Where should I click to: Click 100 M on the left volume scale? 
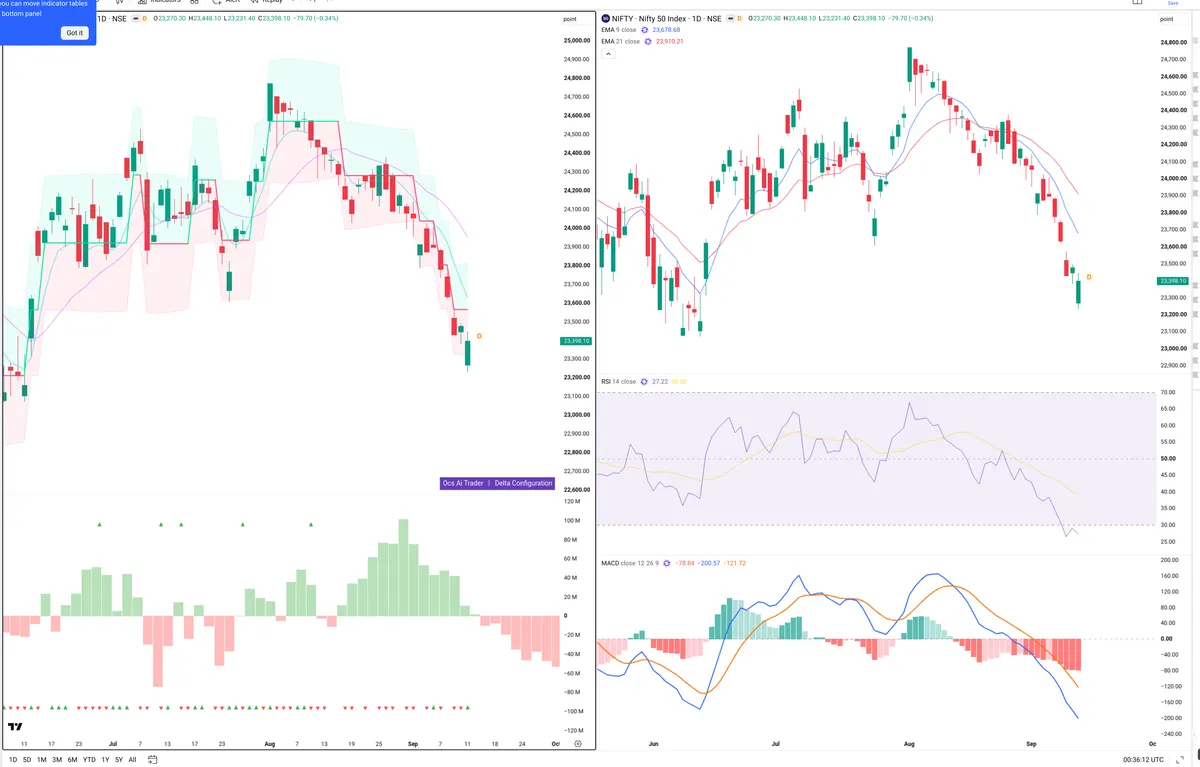click(572, 521)
